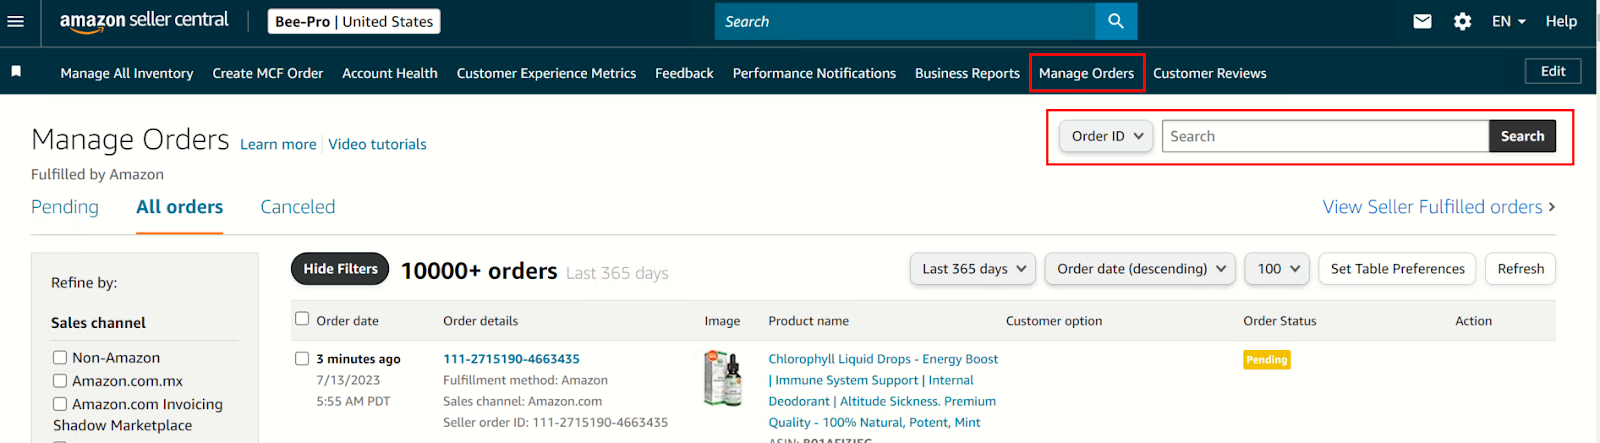Focus the Order ID search input field
1600x443 pixels.
click(1325, 136)
